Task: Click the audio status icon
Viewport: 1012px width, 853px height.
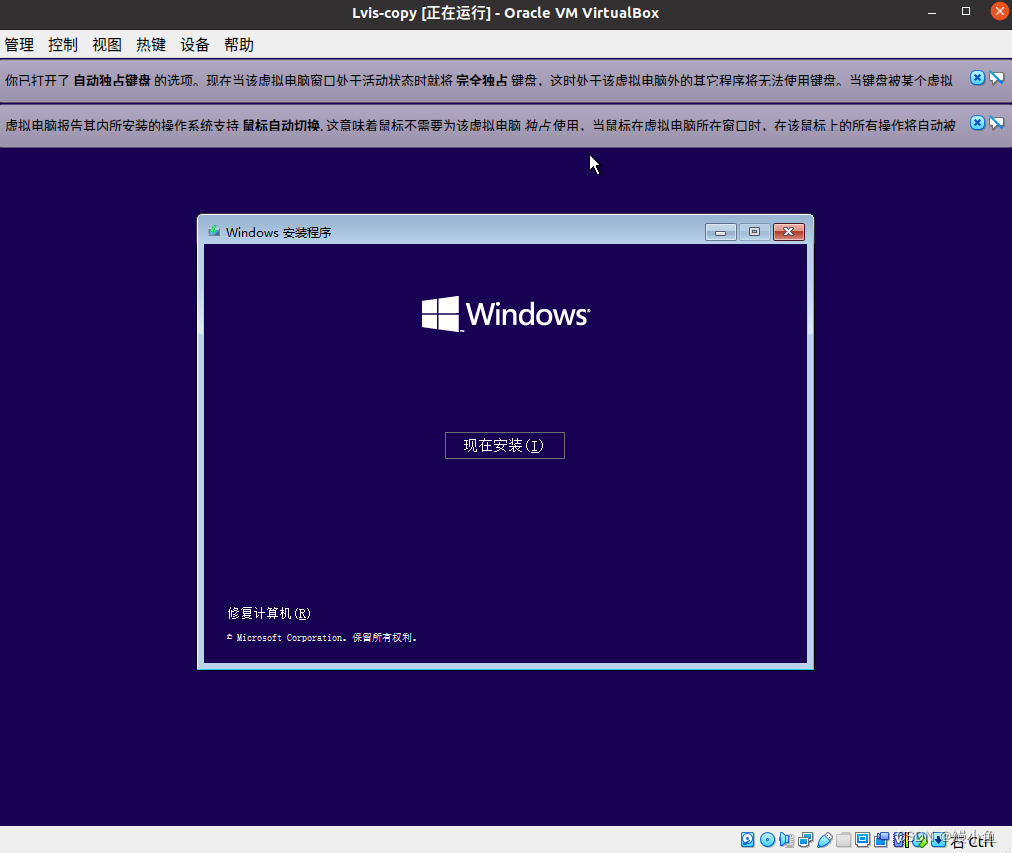Action: pyautogui.click(x=786, y=839)
